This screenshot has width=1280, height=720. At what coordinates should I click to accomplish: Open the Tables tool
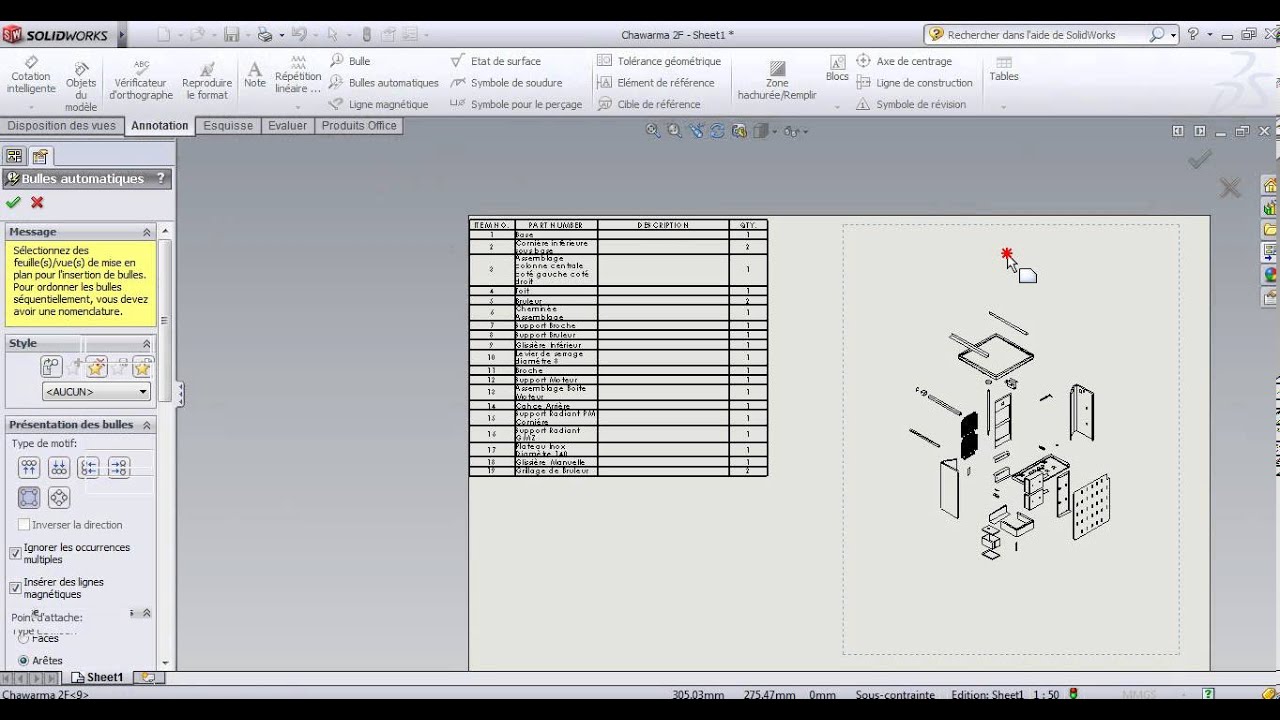tap(1004, 69)
